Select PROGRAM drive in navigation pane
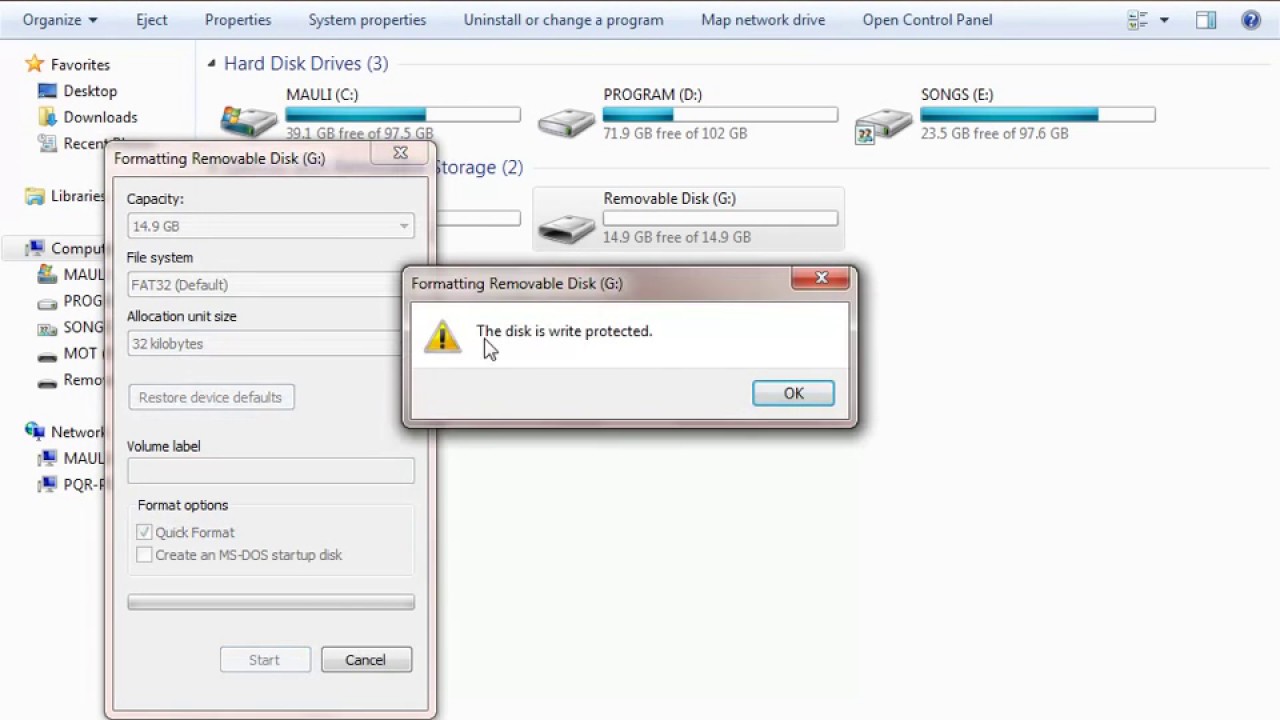This screenshot has height=720, width=1280. tap(70, 301)
